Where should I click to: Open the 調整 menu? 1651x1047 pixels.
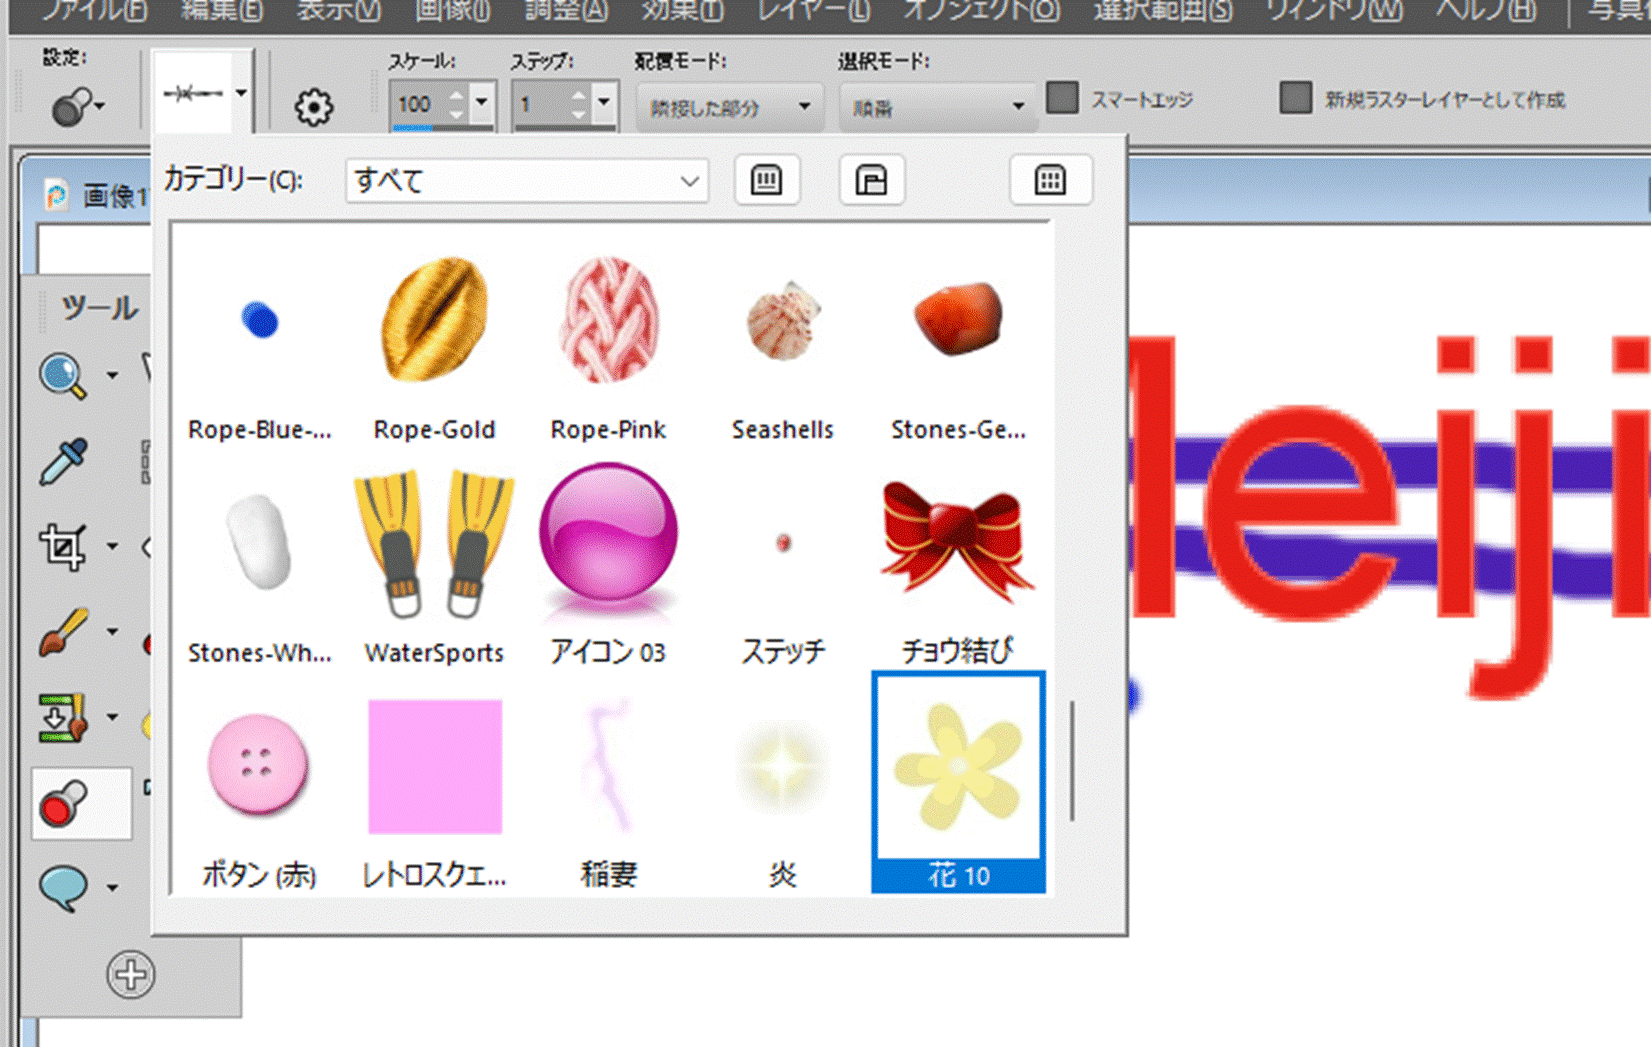tap(567, 11)
